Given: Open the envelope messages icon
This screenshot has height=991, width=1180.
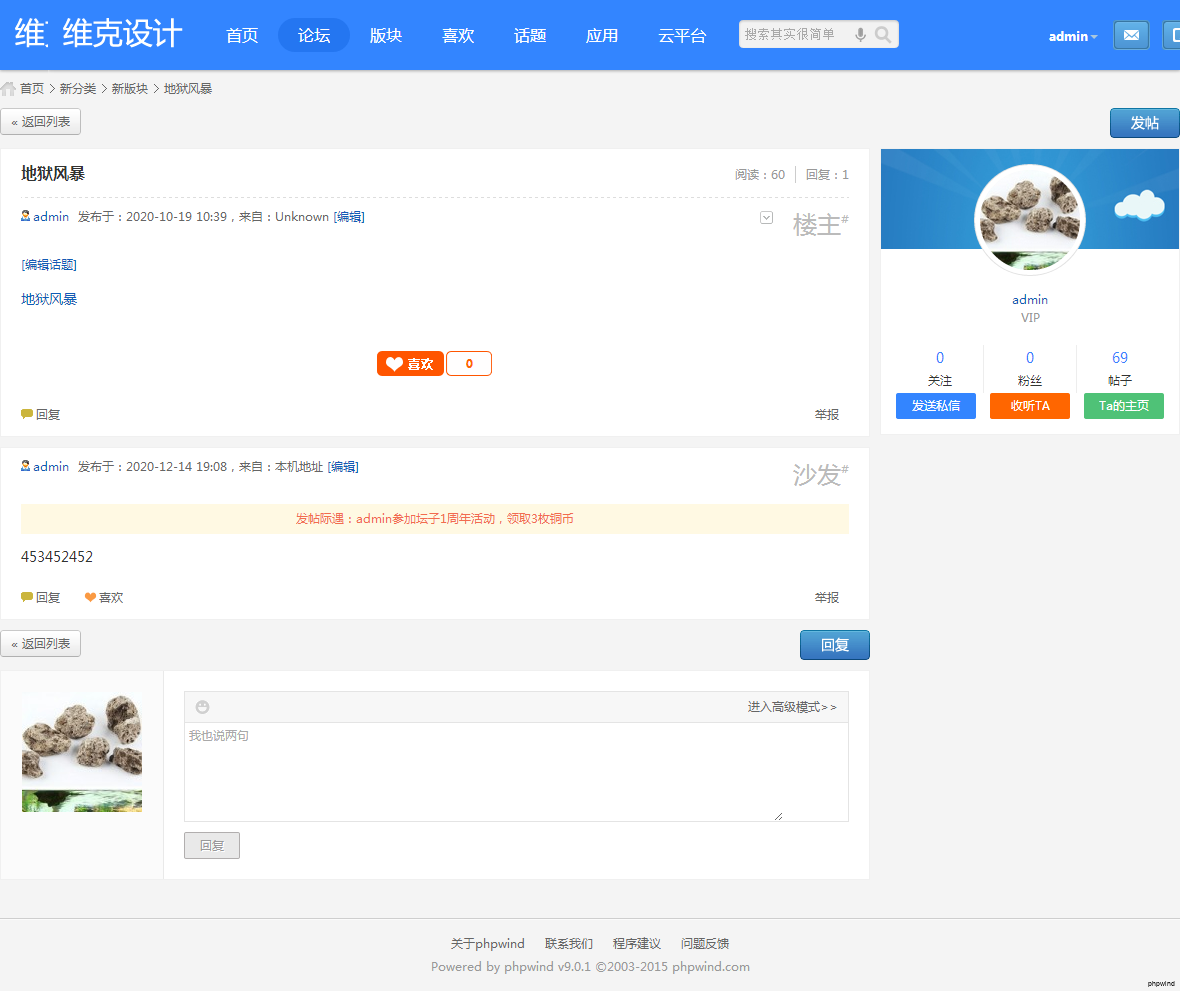Looking at the screenshot, I should click(1131, 35).
